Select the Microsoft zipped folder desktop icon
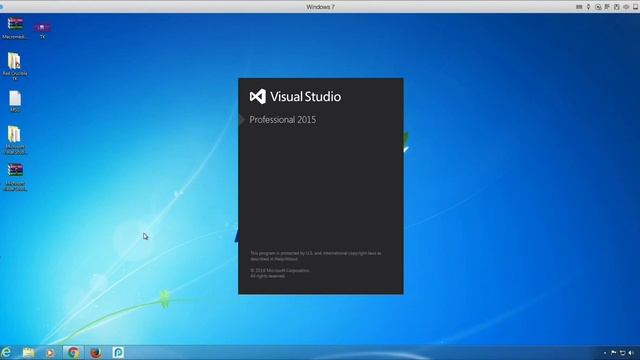The image size is (640, 360). pos(15,140)
